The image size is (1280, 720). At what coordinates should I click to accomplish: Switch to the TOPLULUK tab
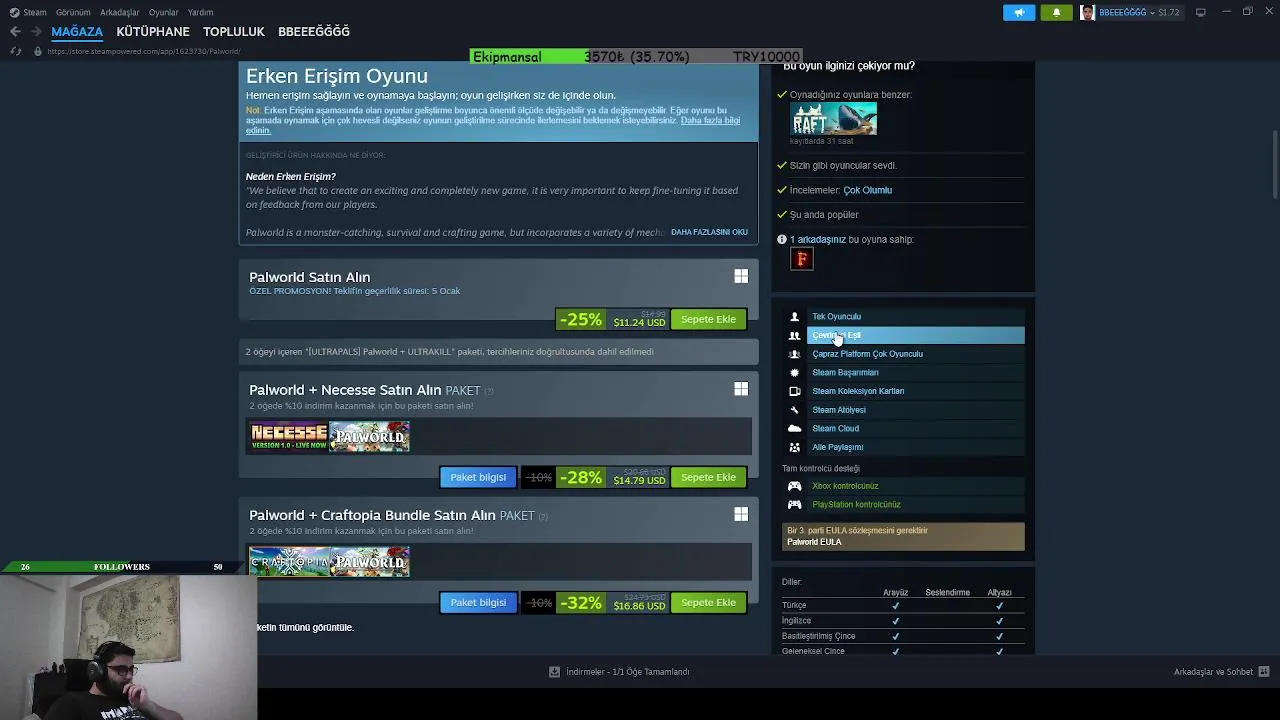coord(234,32)
